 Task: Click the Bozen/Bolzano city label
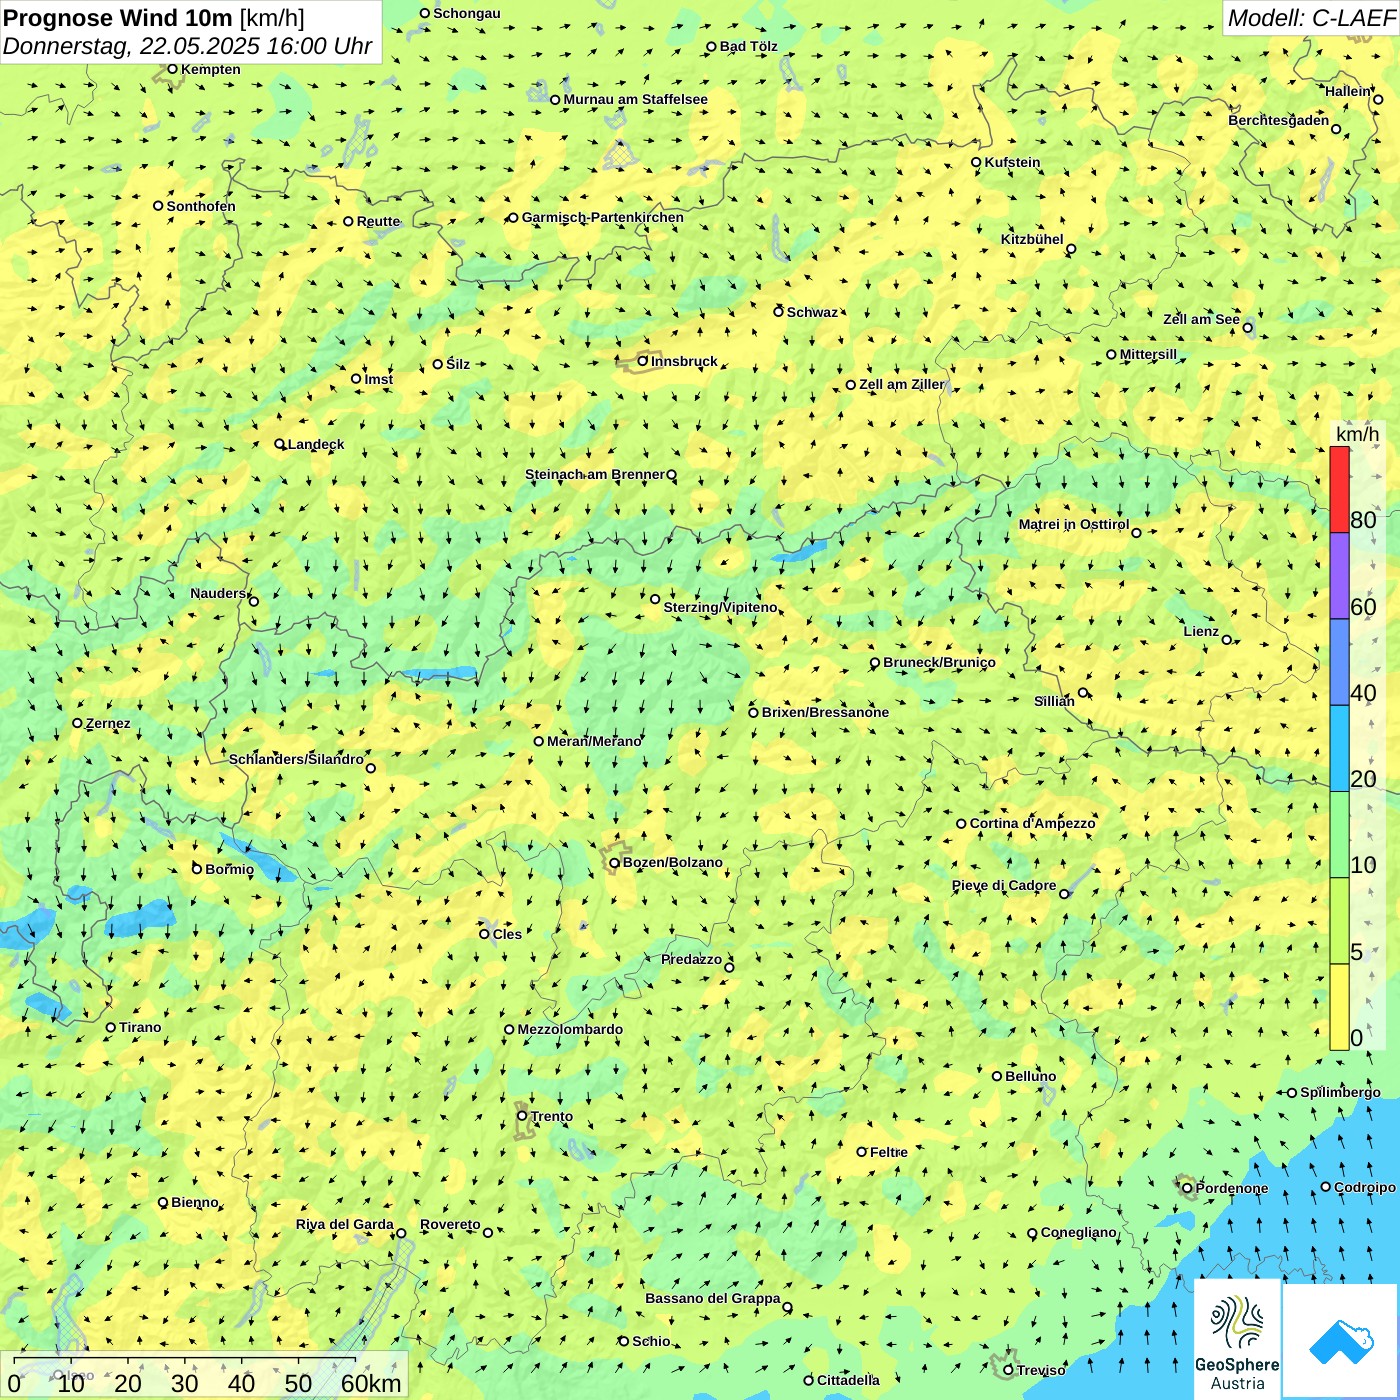(673, 862)
